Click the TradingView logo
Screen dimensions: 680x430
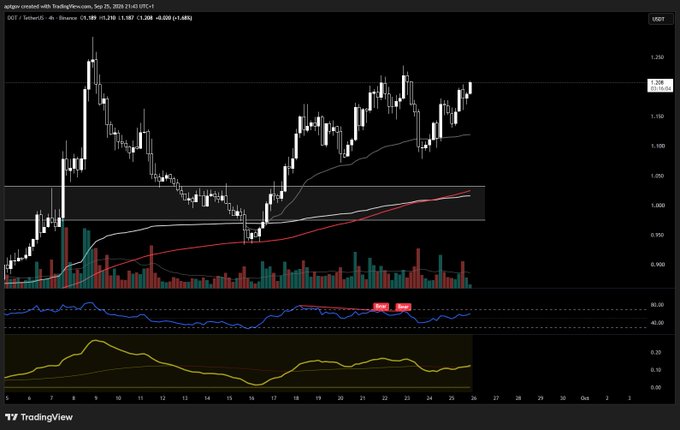[39, 417]
